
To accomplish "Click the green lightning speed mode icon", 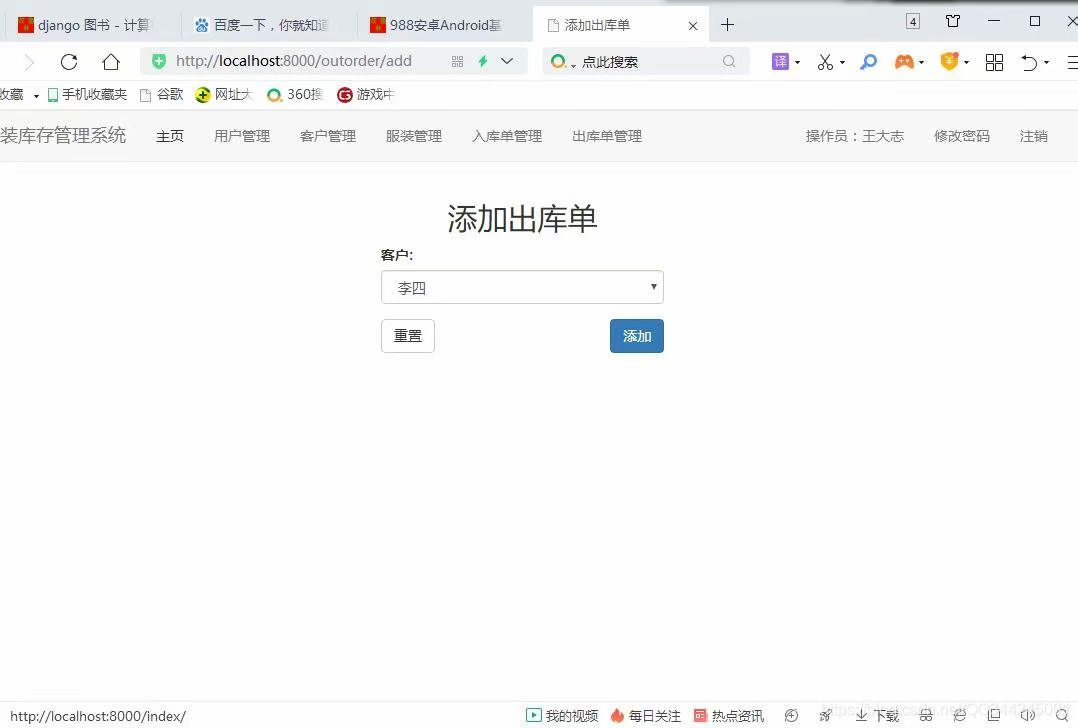I will [x=483, y=61].
